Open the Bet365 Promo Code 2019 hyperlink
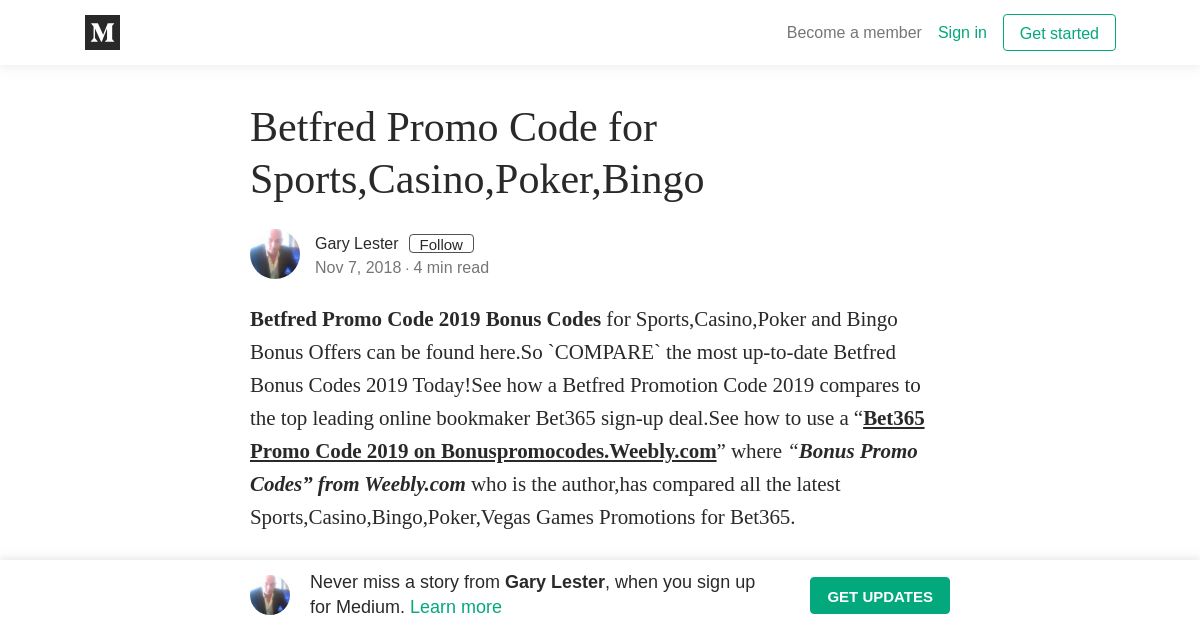The image size is (1200, 630). pos(483,451)
